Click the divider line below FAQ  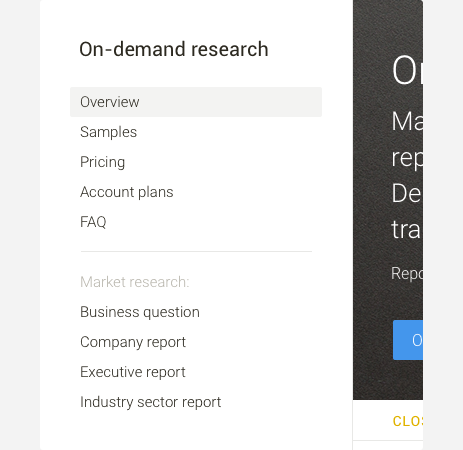coord(196,252)
